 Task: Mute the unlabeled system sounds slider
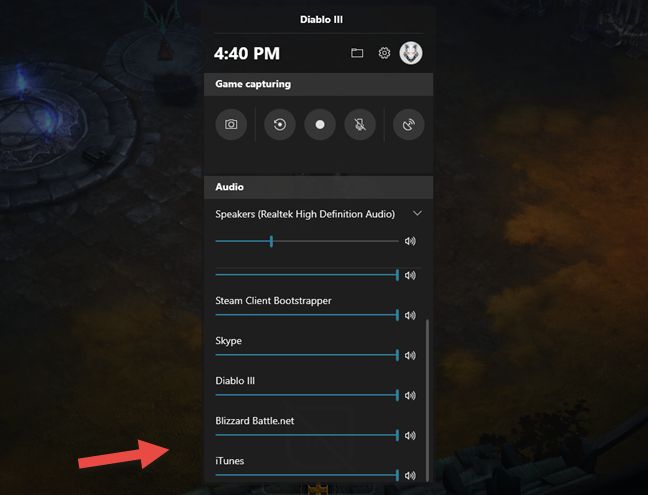(x=410, y=275)
